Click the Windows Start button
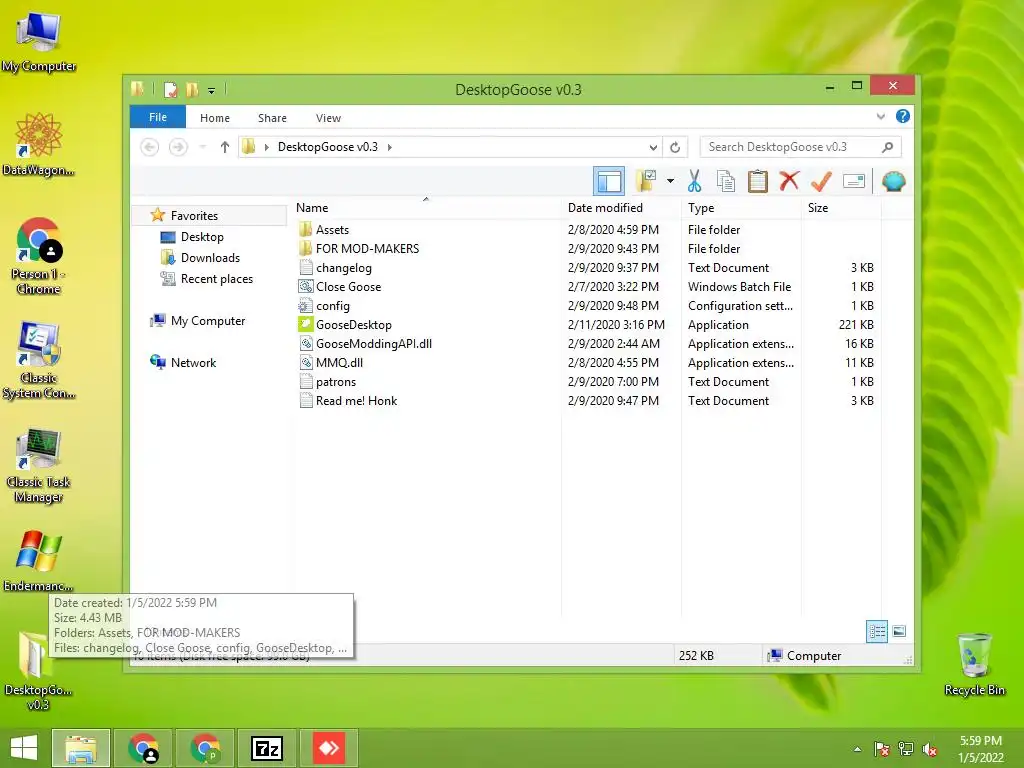Screen dimensions: 1024x768 click(24, 748)
